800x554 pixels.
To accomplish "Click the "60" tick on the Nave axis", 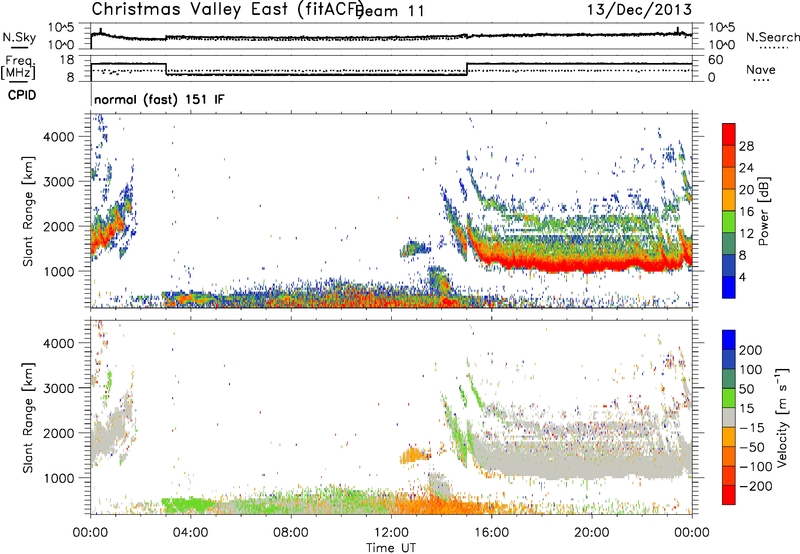I will coord(716,60).
